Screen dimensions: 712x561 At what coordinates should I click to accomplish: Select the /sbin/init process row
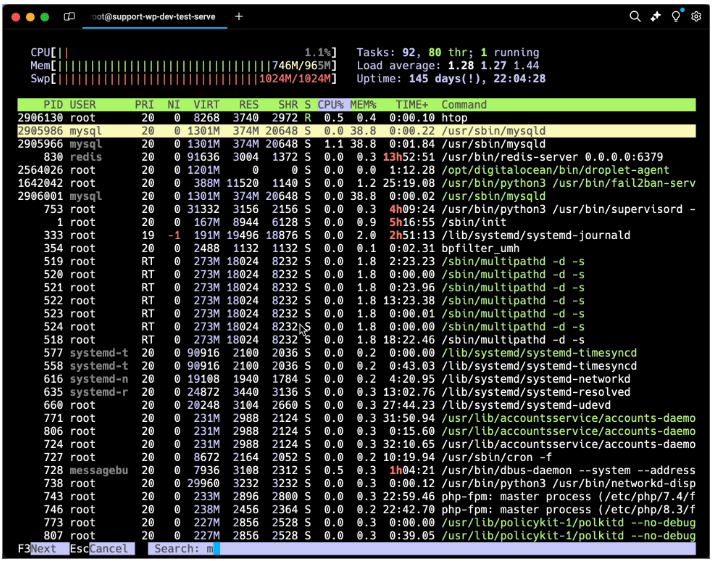click(356, 223)
